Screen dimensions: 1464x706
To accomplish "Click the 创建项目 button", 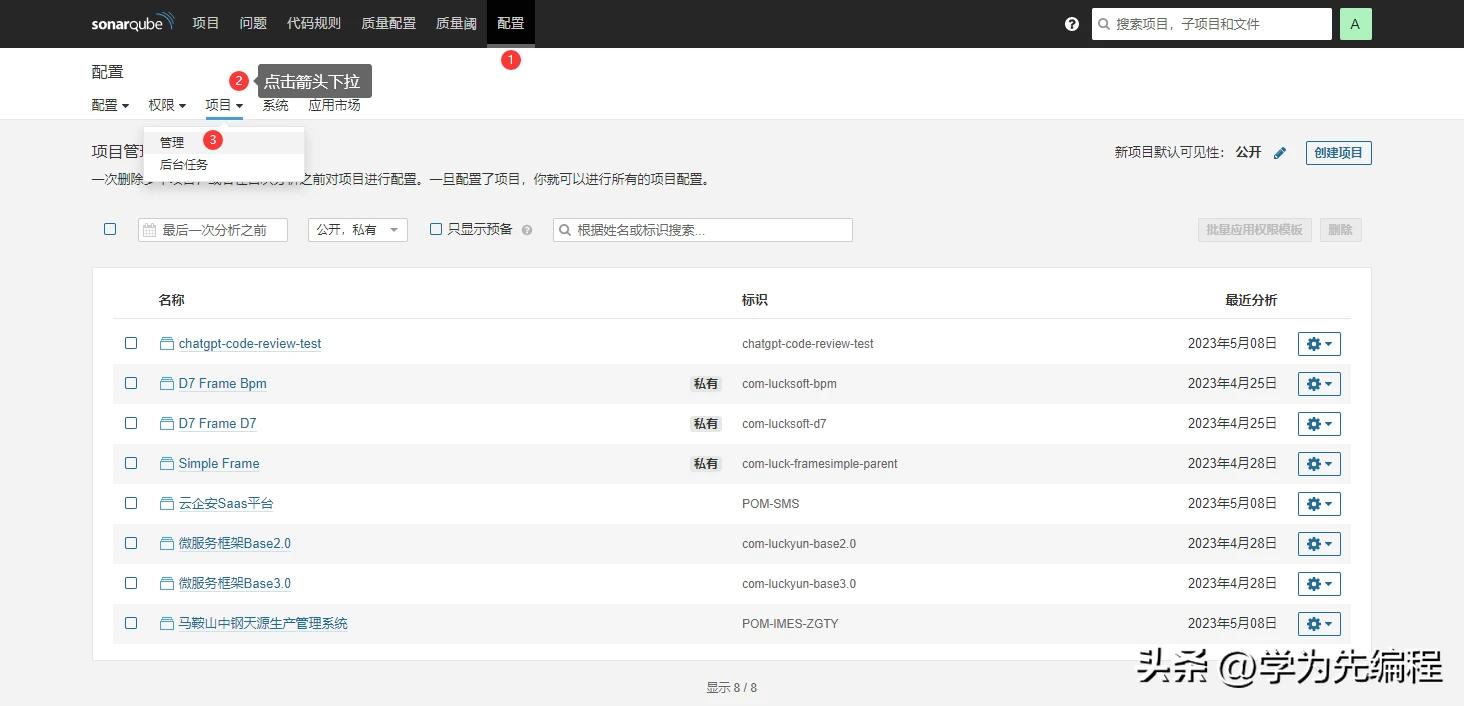I will [x=1337, y=152].
